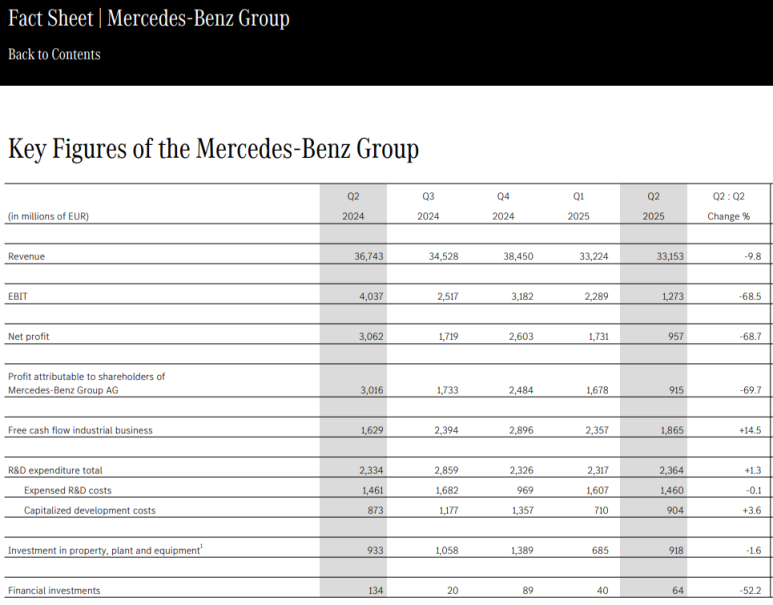This screenshot has width=773, height=605.
Task: Click Net profit Q2 2024 value 3,062
Action: (371, 336)
